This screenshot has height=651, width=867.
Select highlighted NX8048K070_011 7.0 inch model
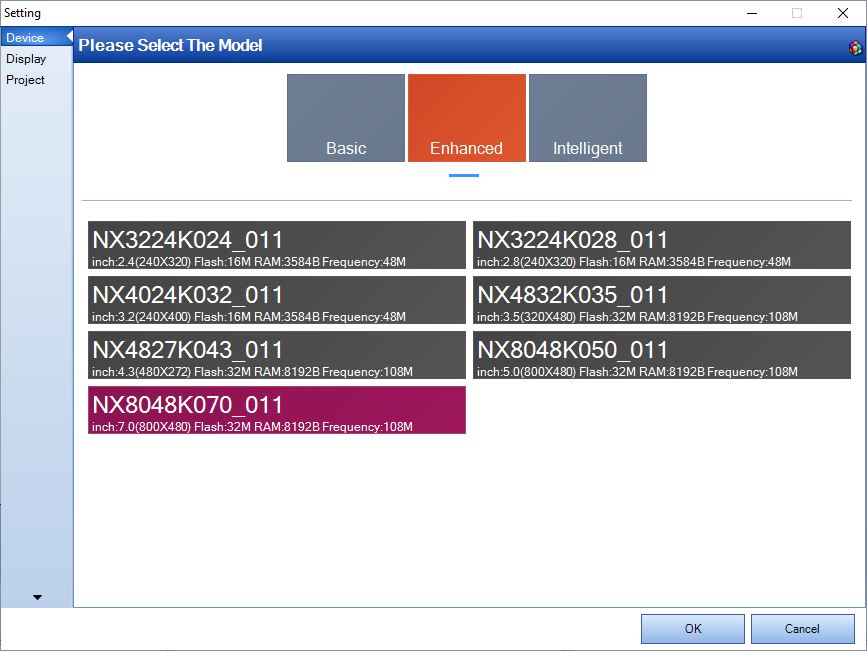[x=276, y=411]
